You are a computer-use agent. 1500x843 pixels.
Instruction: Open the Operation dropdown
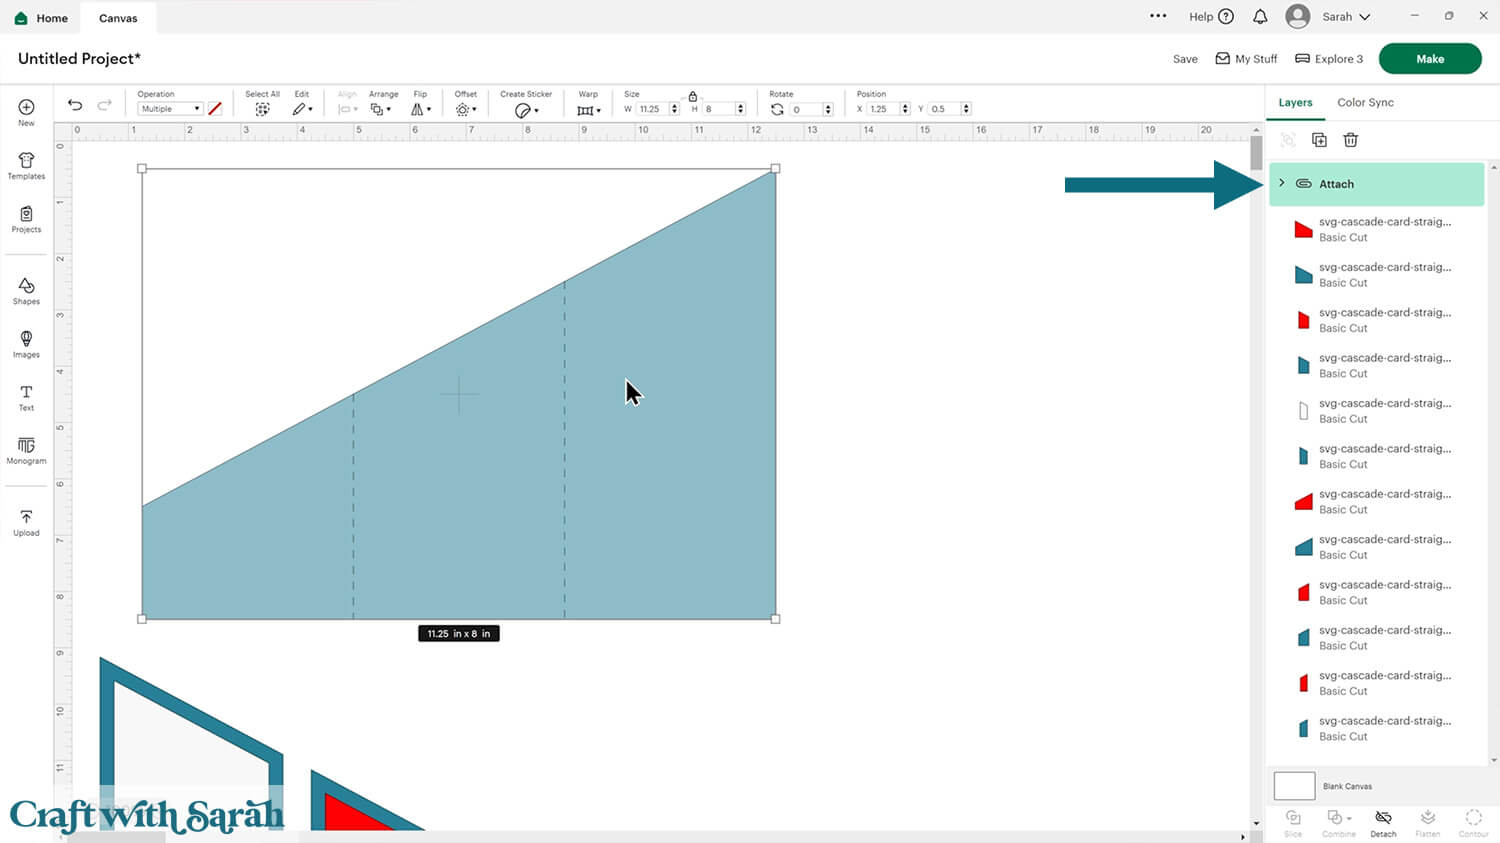tap(169, 109)
